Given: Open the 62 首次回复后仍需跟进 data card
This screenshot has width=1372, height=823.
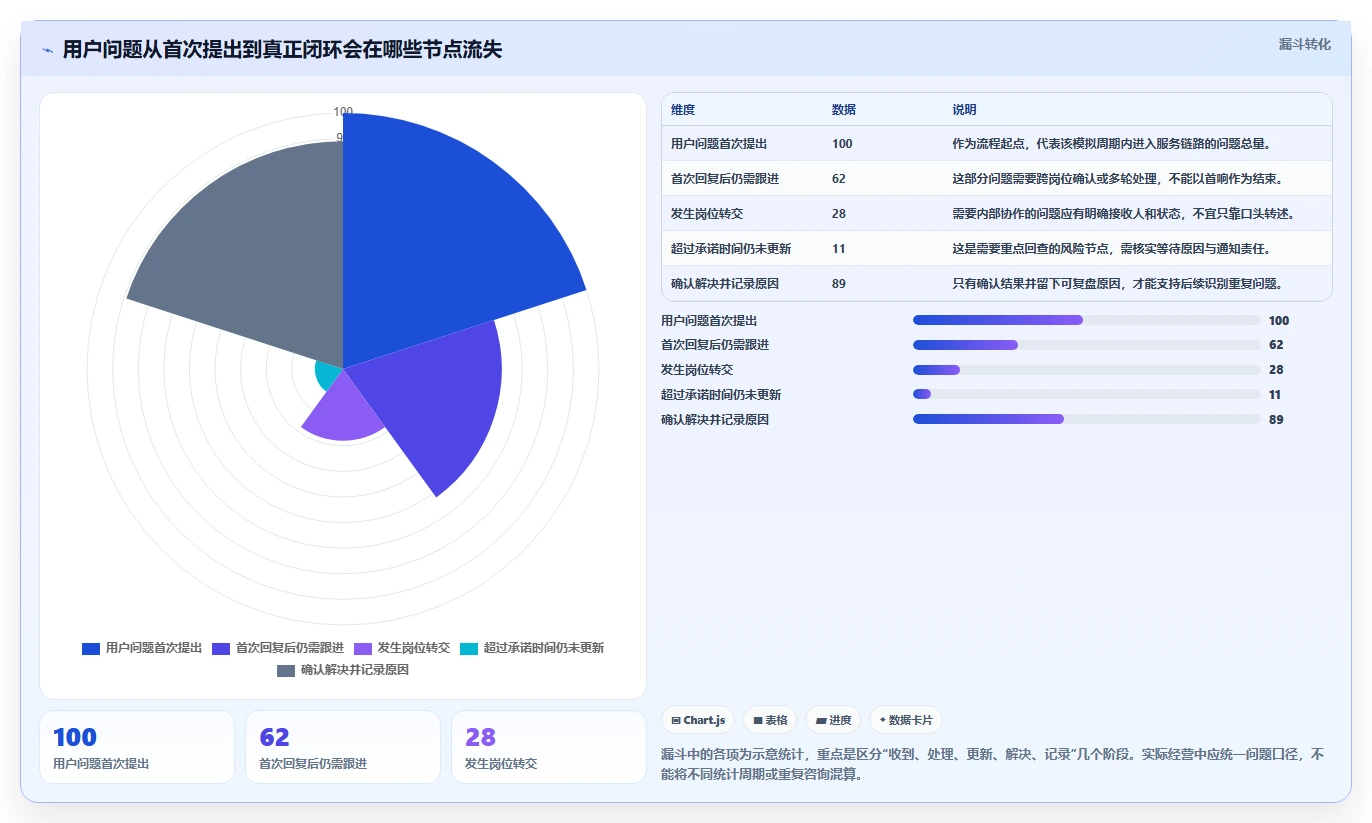Looking at the screenshot, I should click(343, 747).
